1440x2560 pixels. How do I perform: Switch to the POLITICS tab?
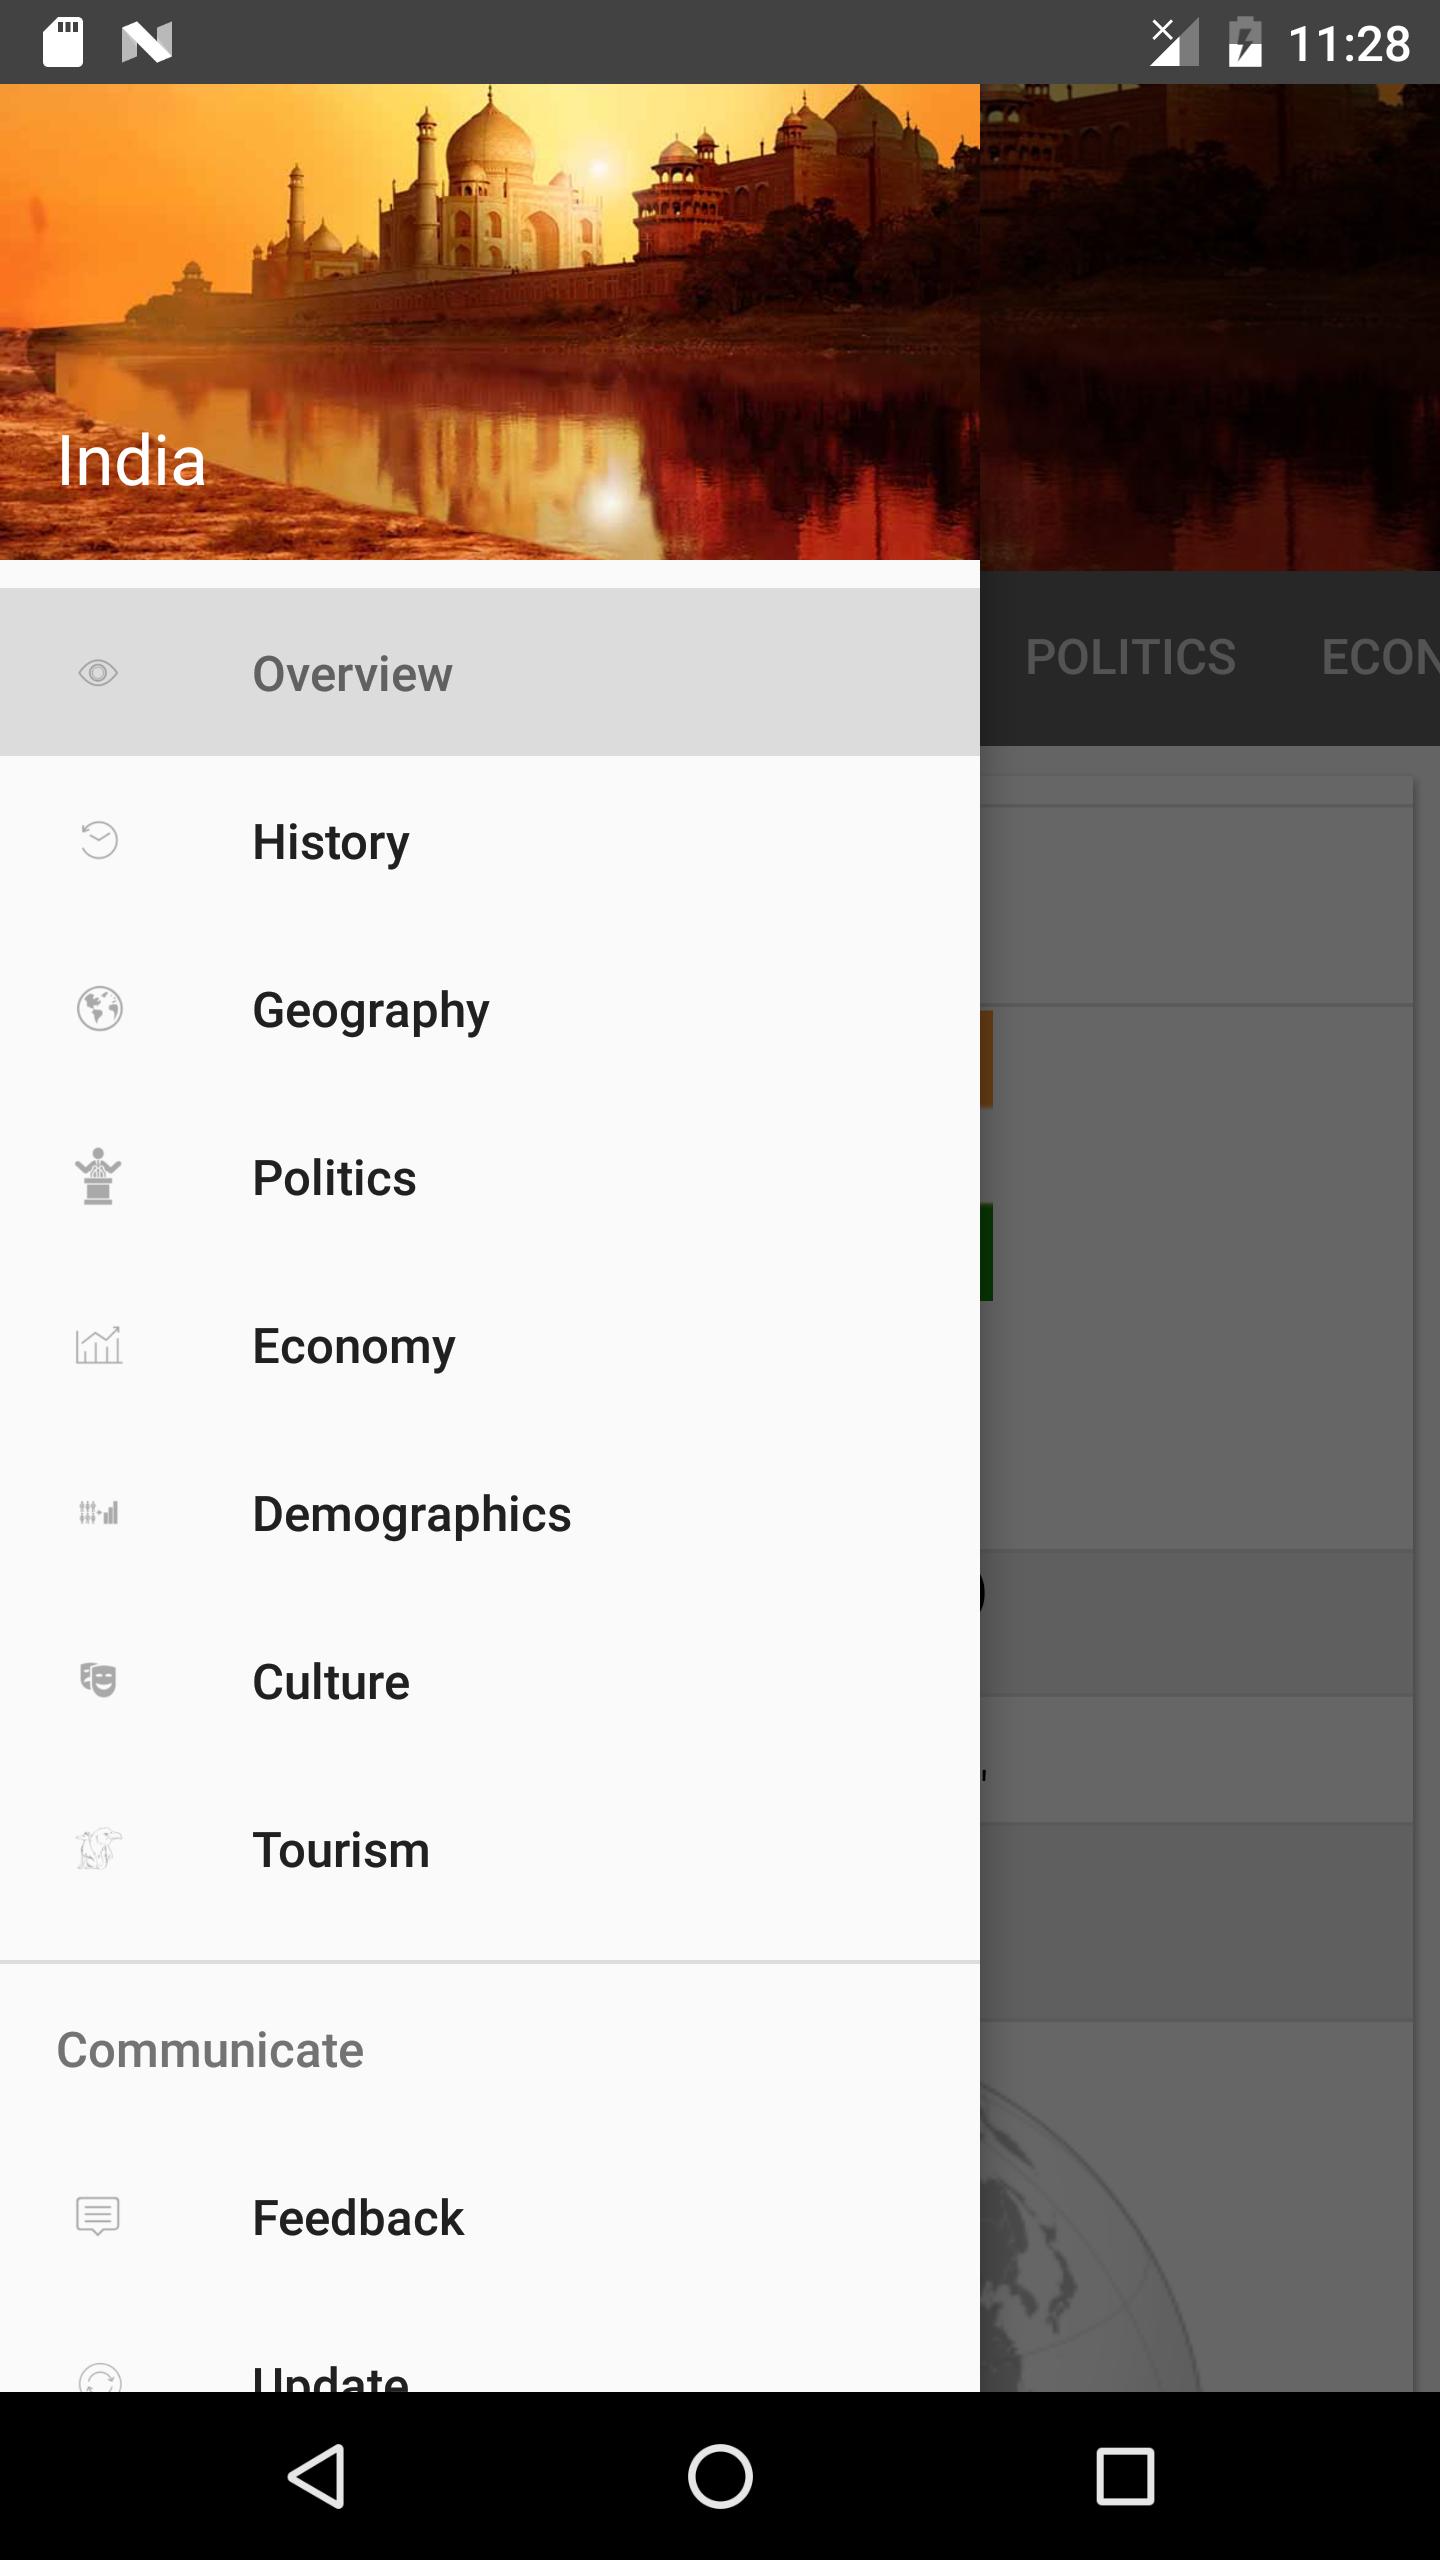coord(1130,657)
